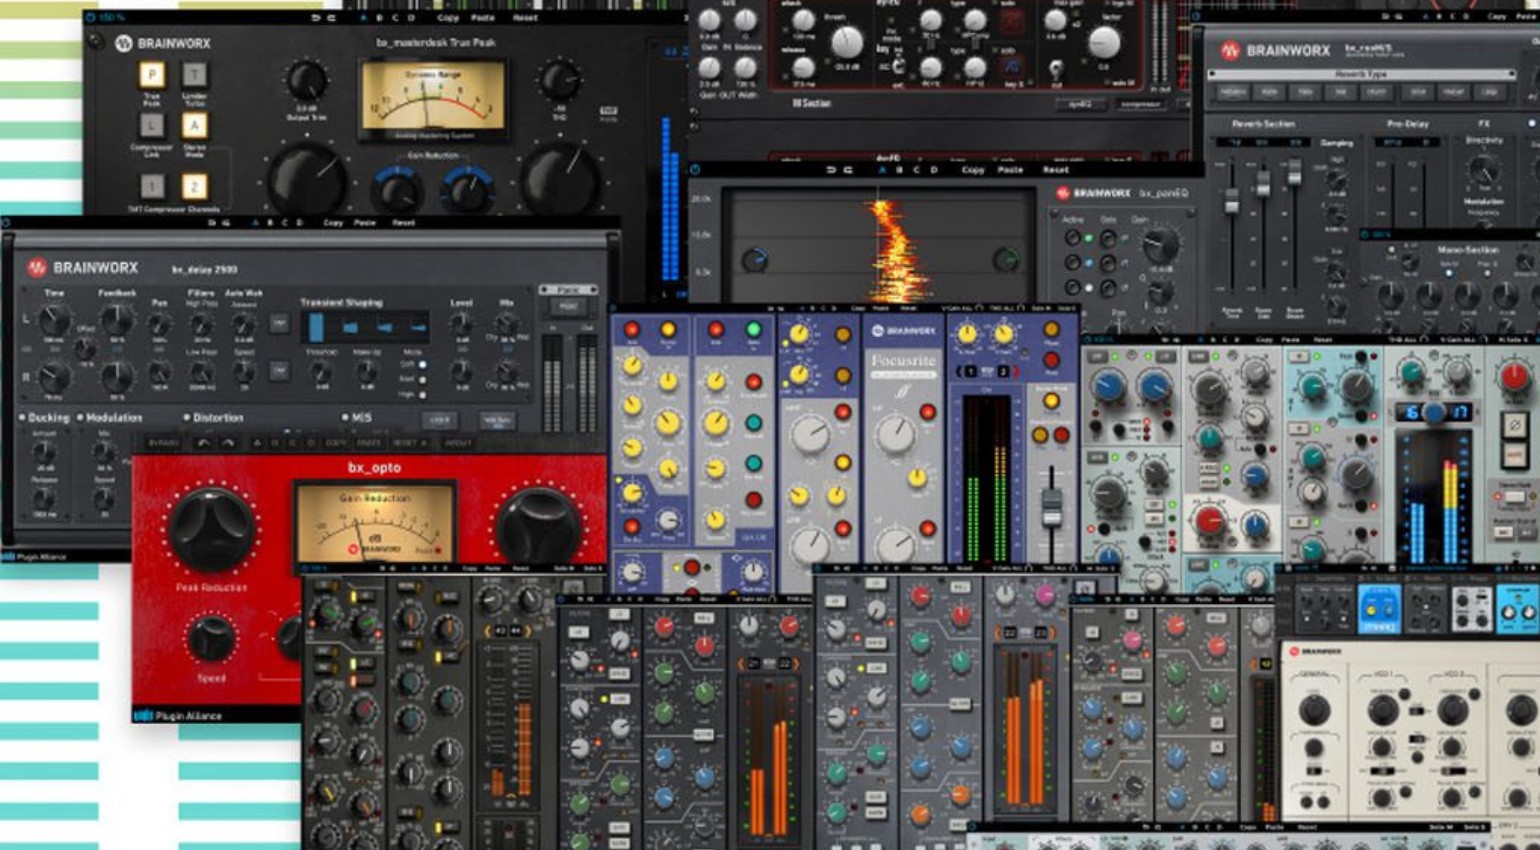Click Copy in bx_delay 2500 toolbar

(334, 223)
